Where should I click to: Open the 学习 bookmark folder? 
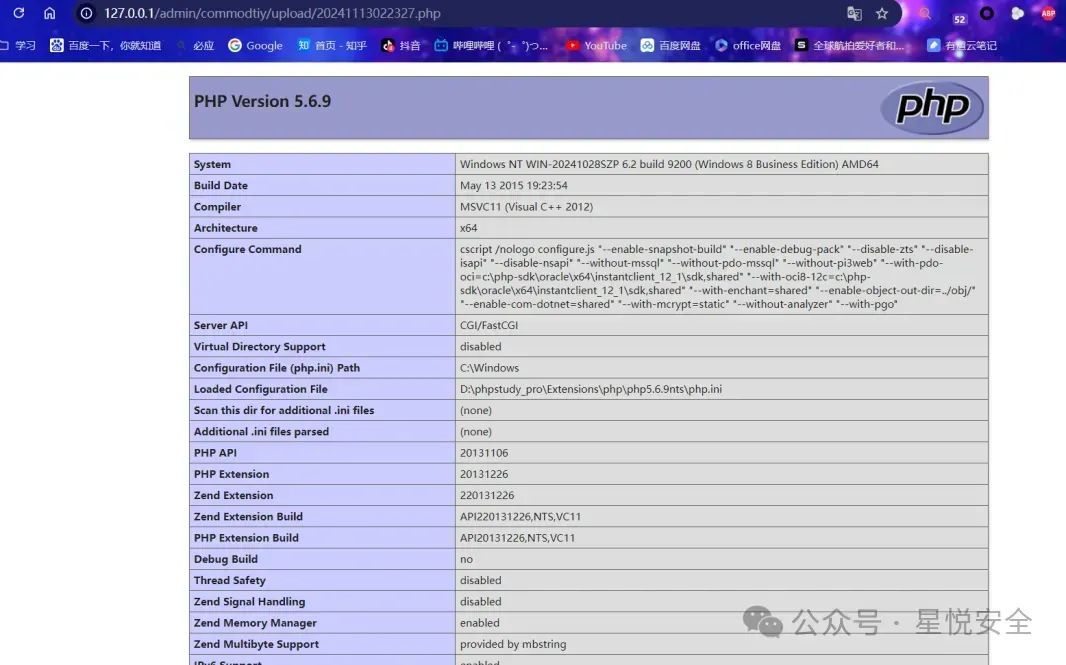coord(18,46)
